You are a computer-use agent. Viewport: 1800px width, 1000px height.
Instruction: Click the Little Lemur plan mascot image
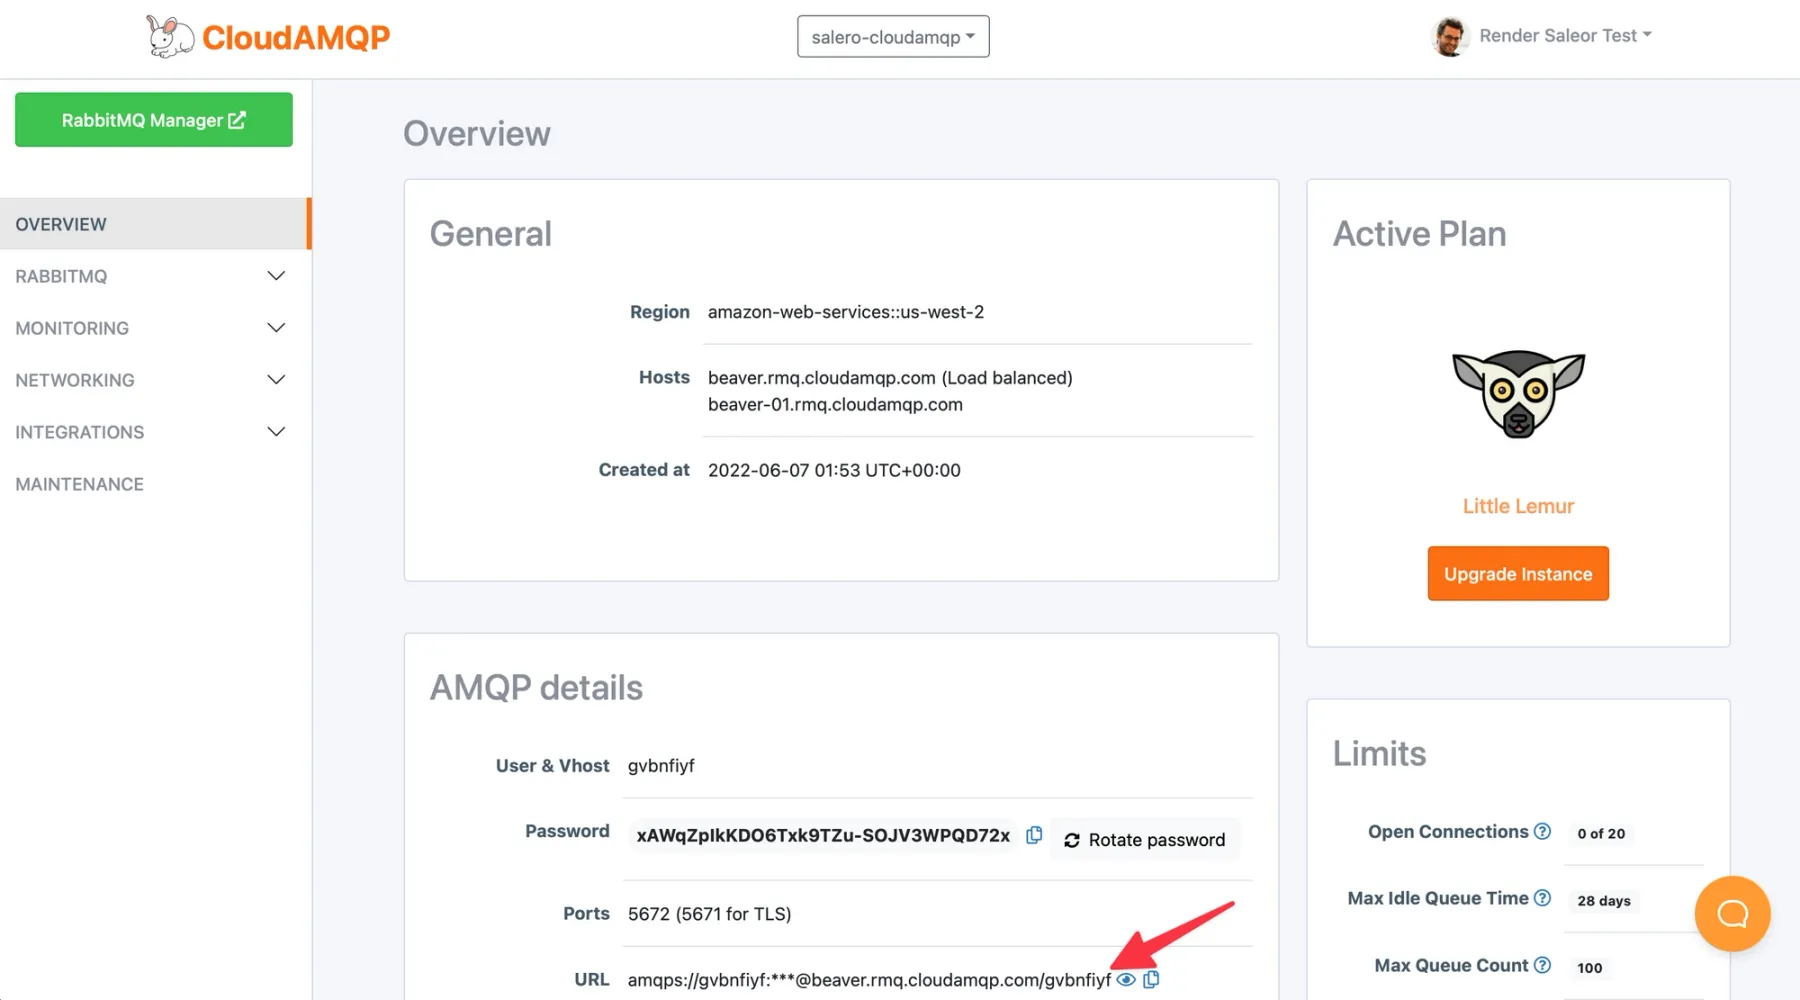tap(1518, 394)
